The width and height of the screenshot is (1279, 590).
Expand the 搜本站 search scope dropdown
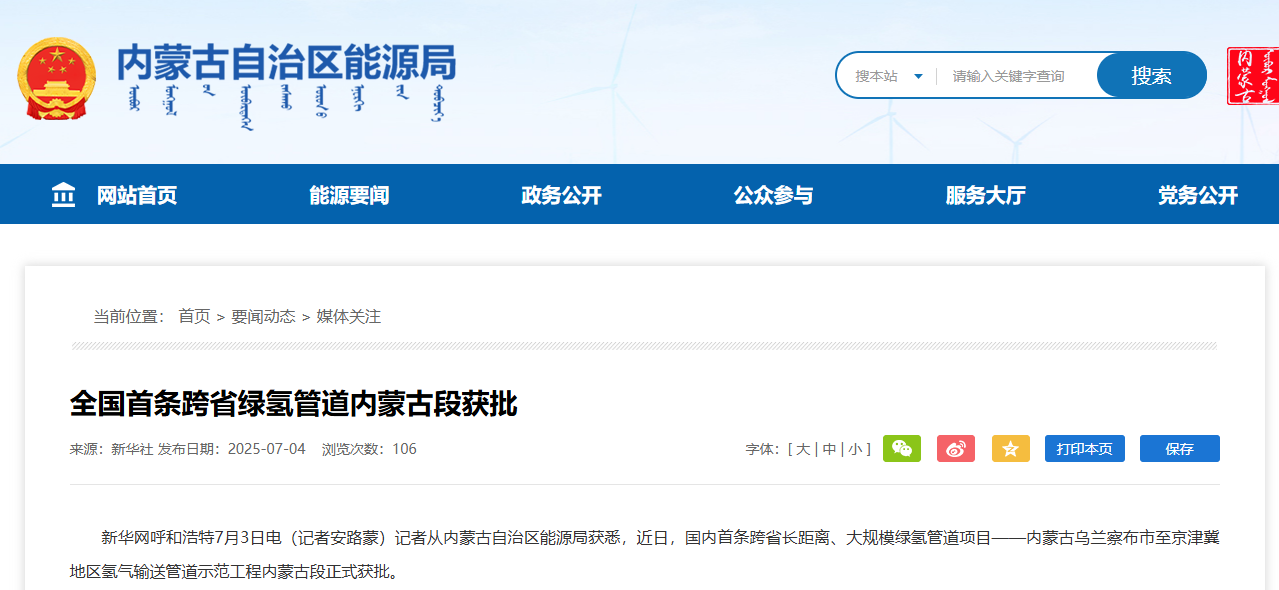[888, 76]
